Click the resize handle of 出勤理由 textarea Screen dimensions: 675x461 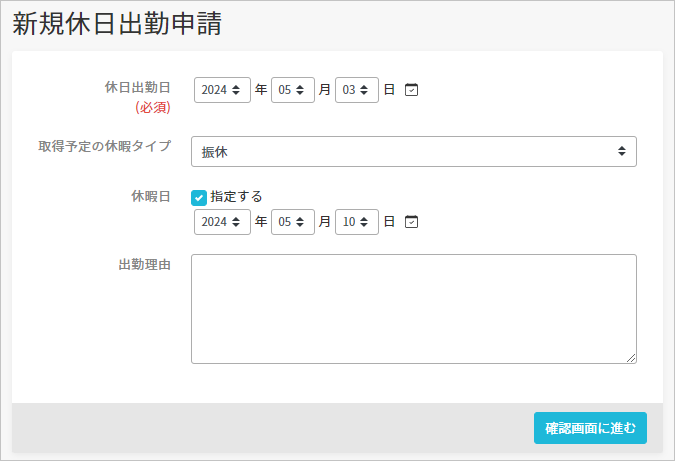click(x=631, y=358)
